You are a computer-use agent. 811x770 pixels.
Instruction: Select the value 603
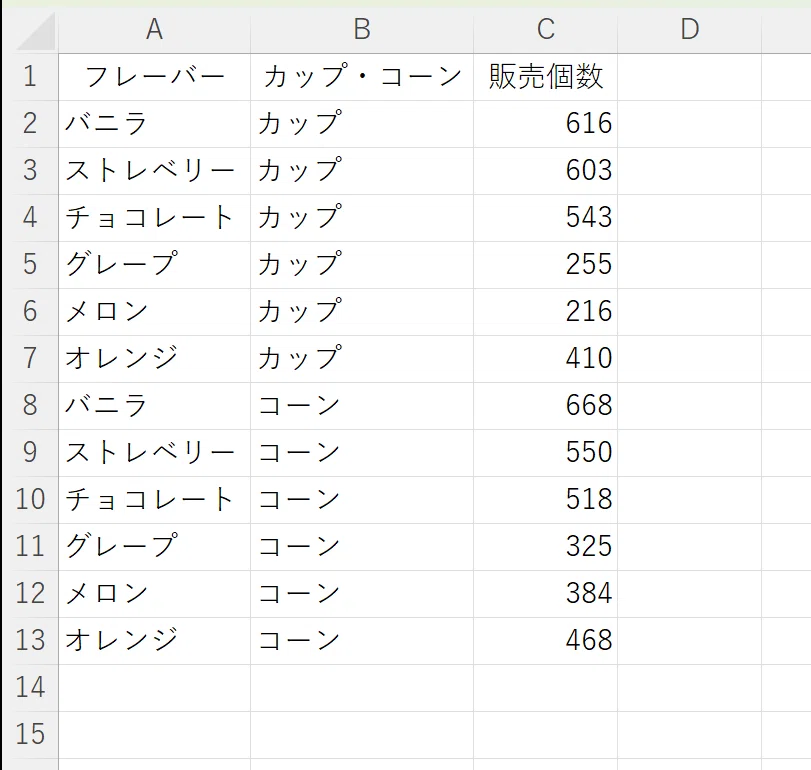pos(546,171)
